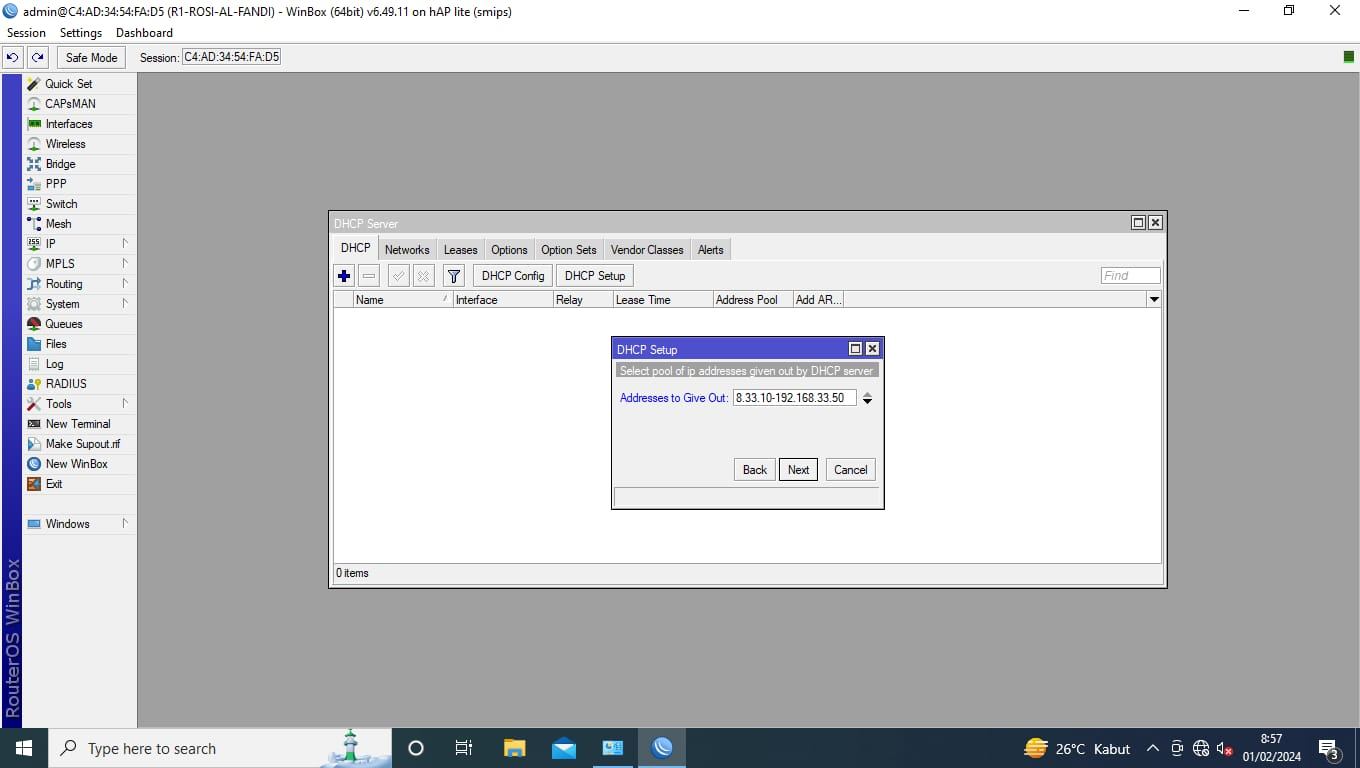The image size is (1360, 768).
Task: Open Task View on the taskbar
Action: (x=464, y=748)
